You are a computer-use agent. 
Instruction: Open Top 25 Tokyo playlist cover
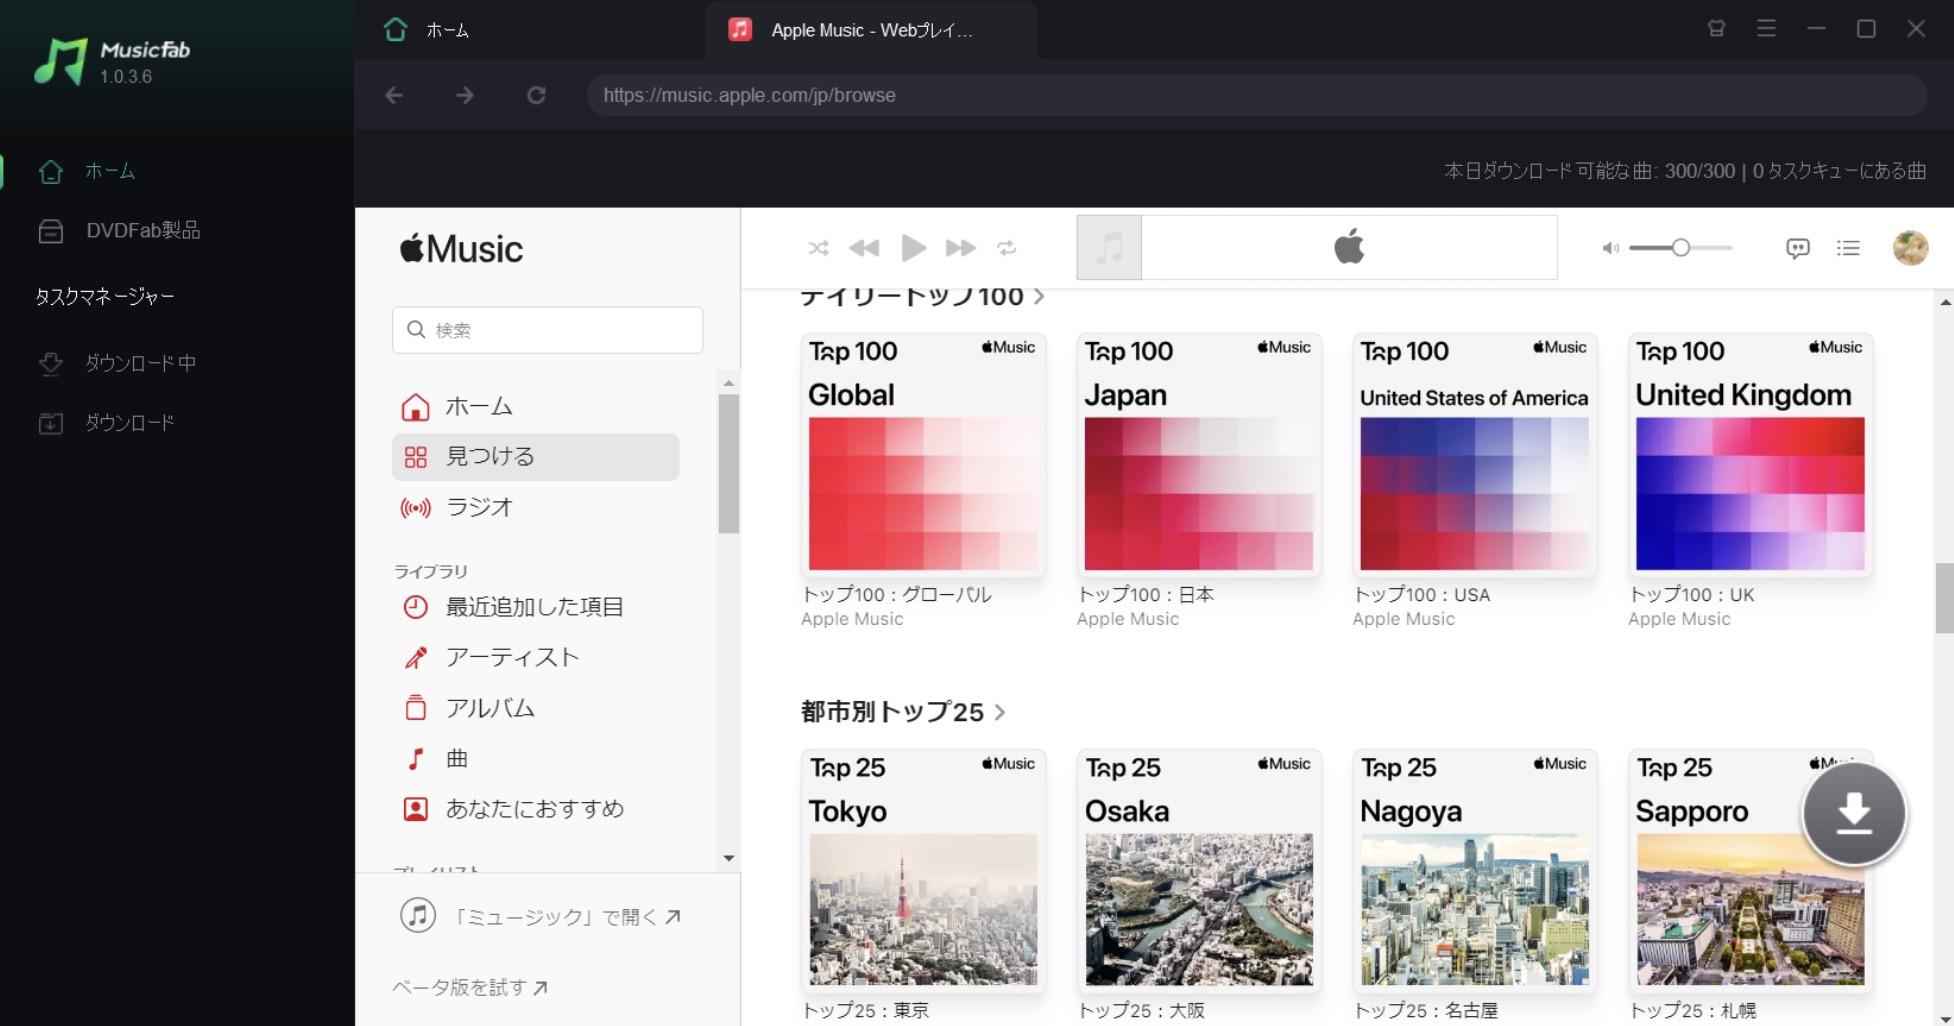pyautogui.click(x=923, y=871)
